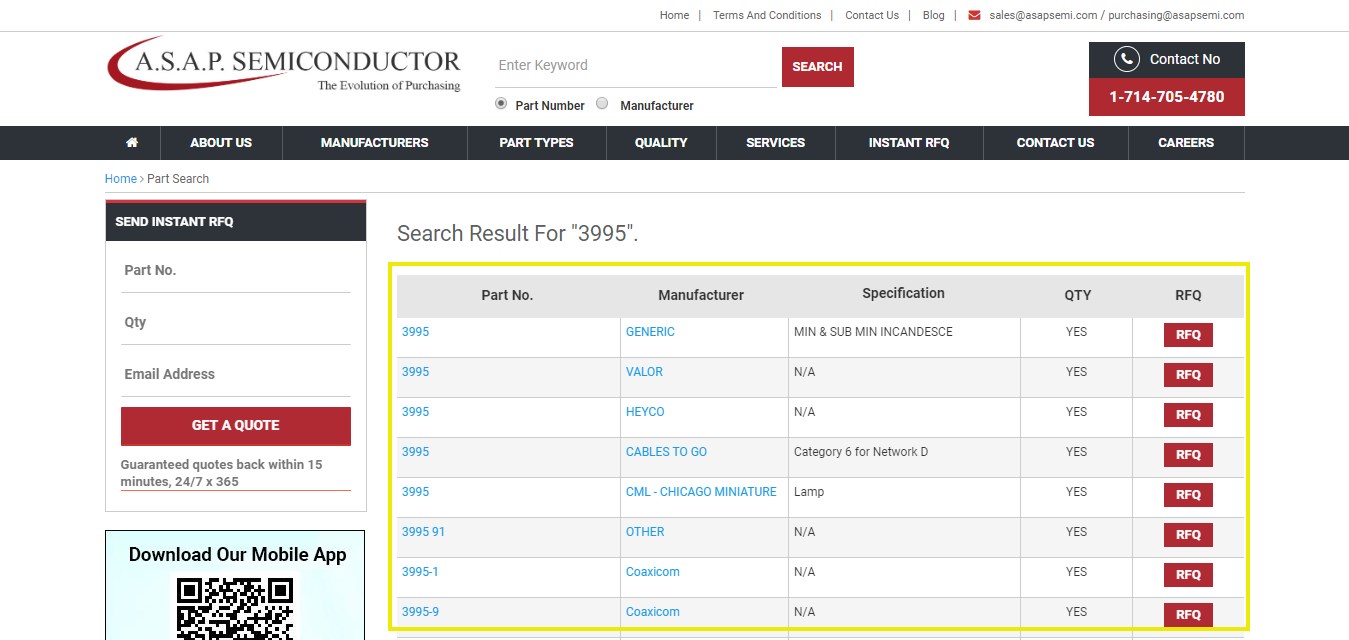This screenshot has height=640, width=1349.
Task: Click RFQ button for part 3995-9
Action: point(1188,615)
